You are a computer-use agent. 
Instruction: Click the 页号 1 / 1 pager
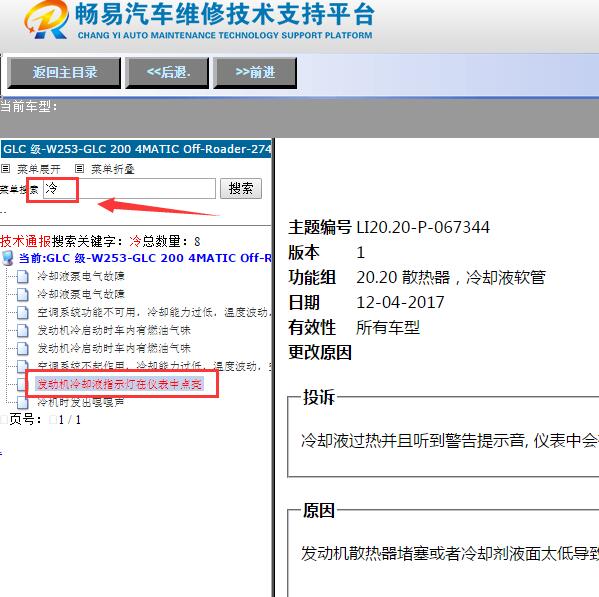point(45,419)
